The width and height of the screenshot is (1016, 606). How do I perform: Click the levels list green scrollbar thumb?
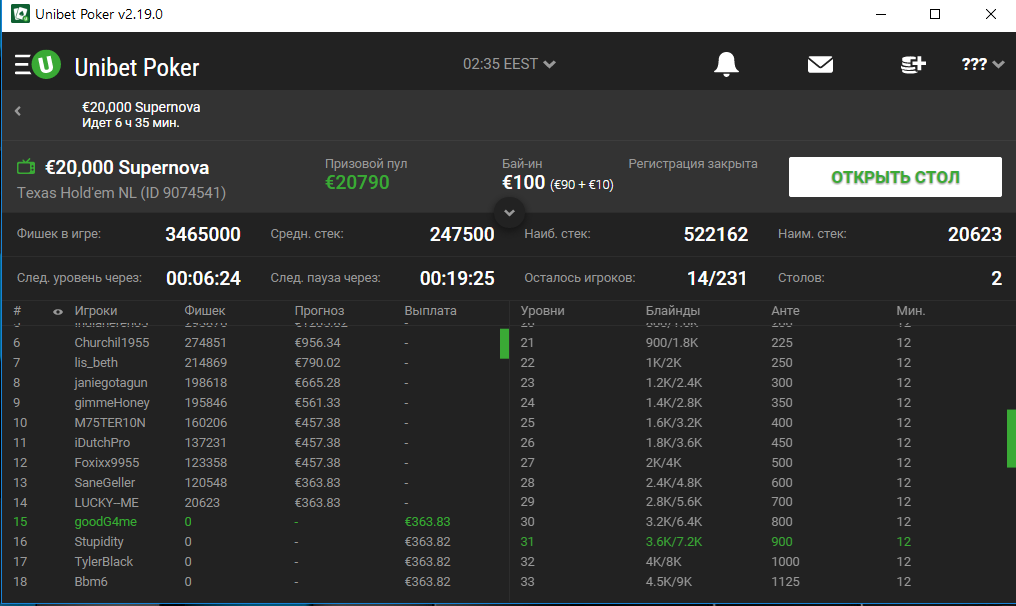(x=1011, y=438)
